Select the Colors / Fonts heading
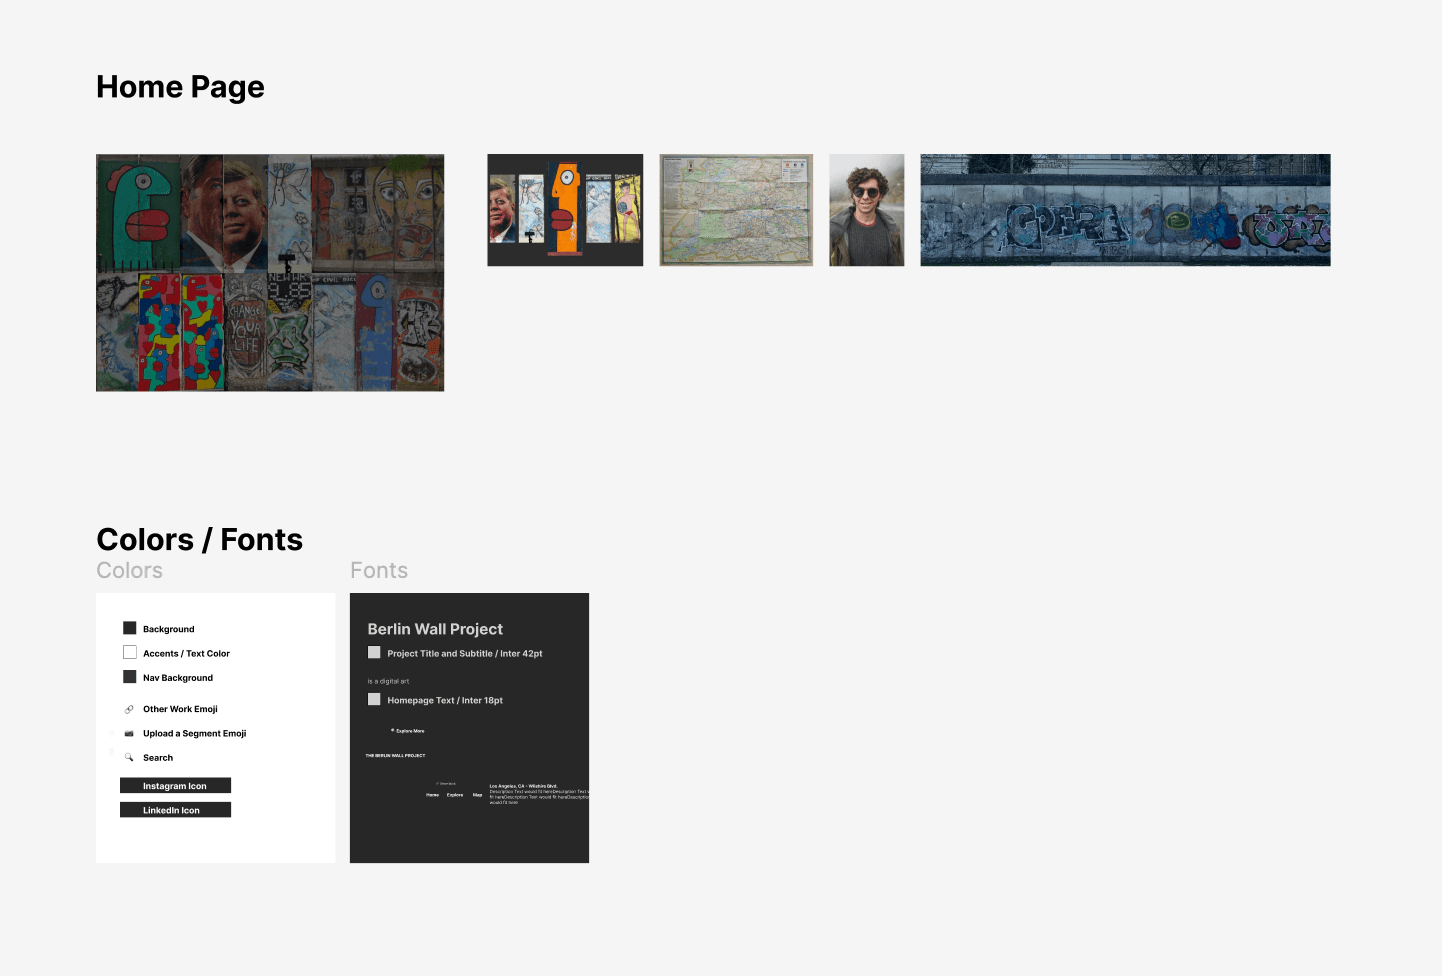Image resolution: width=1442 pixels, height=976 pixels. click(199, 540)
